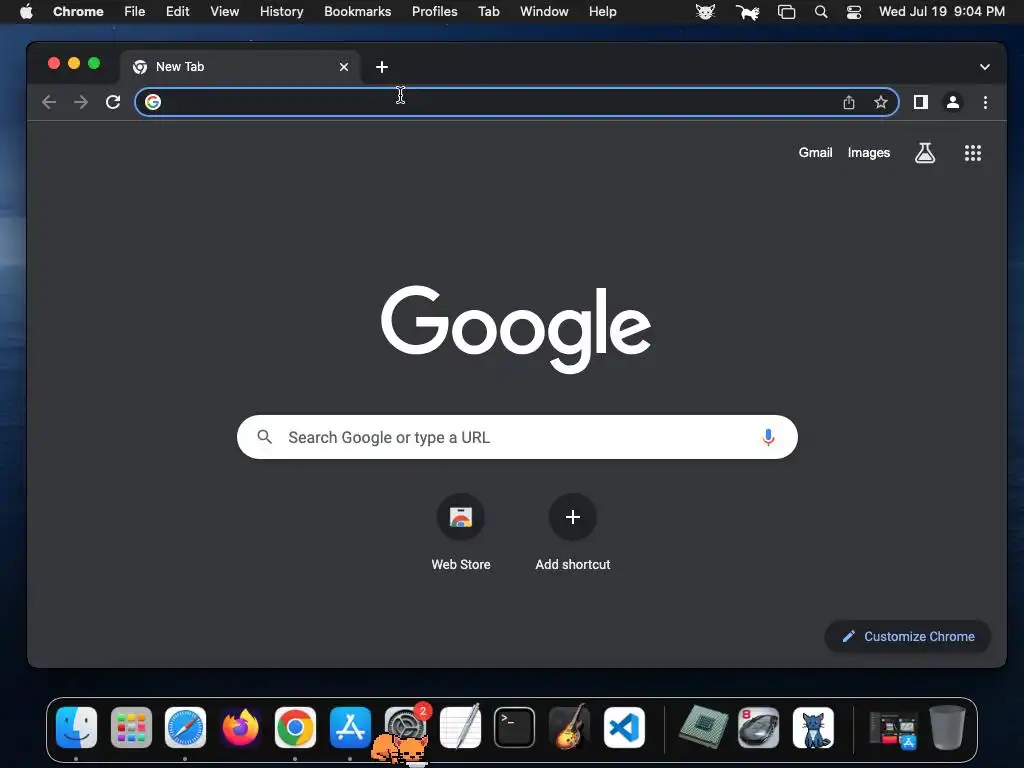Click the Google icon in the address bar

153,102
